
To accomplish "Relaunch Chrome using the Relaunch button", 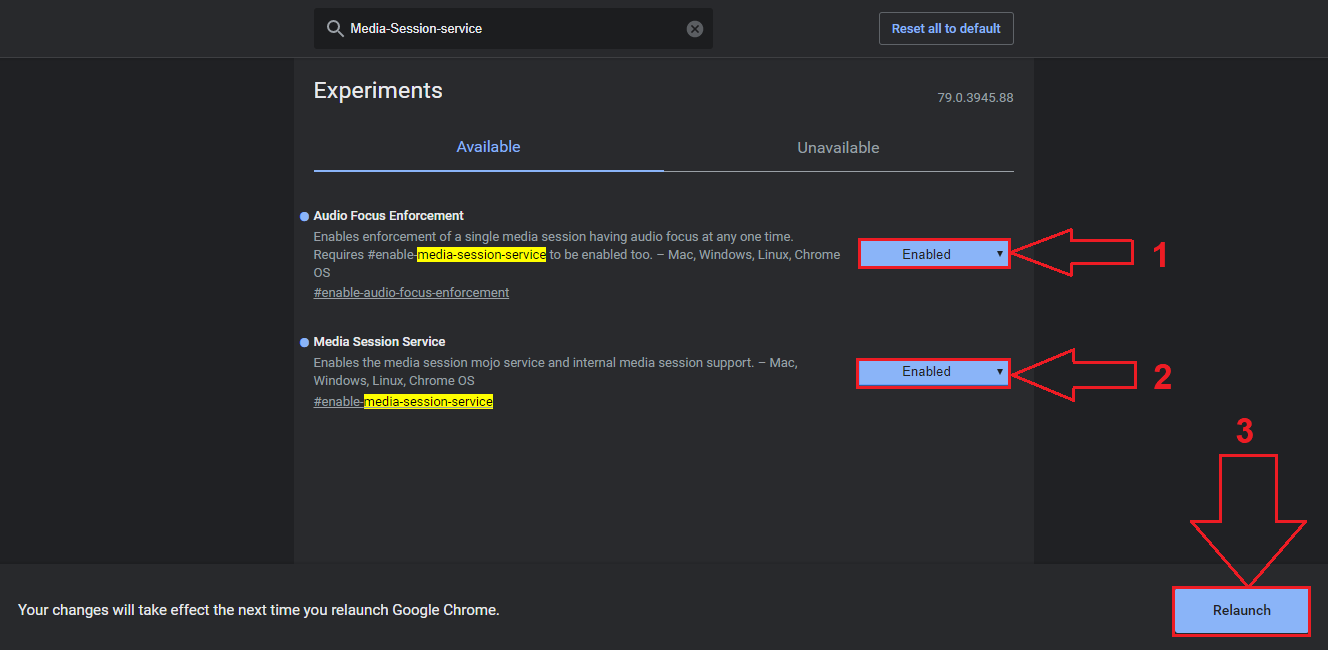I will pyautogui.click(x=1241, y=610).
